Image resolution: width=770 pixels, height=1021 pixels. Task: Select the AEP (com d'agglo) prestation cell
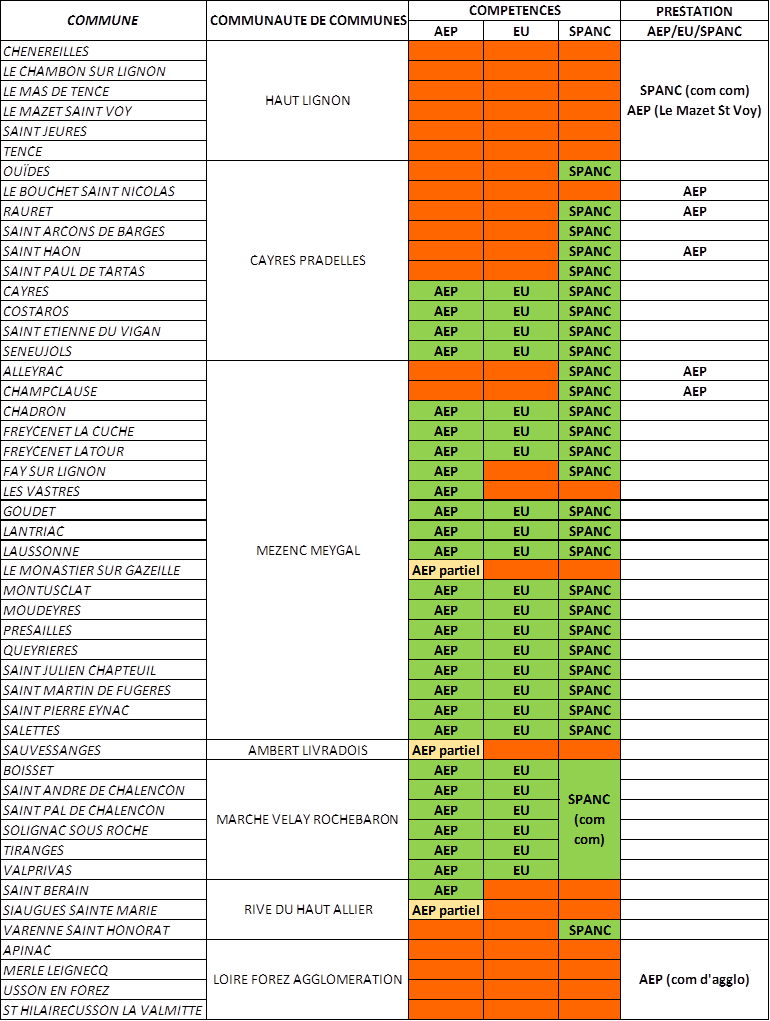point(694,980)
